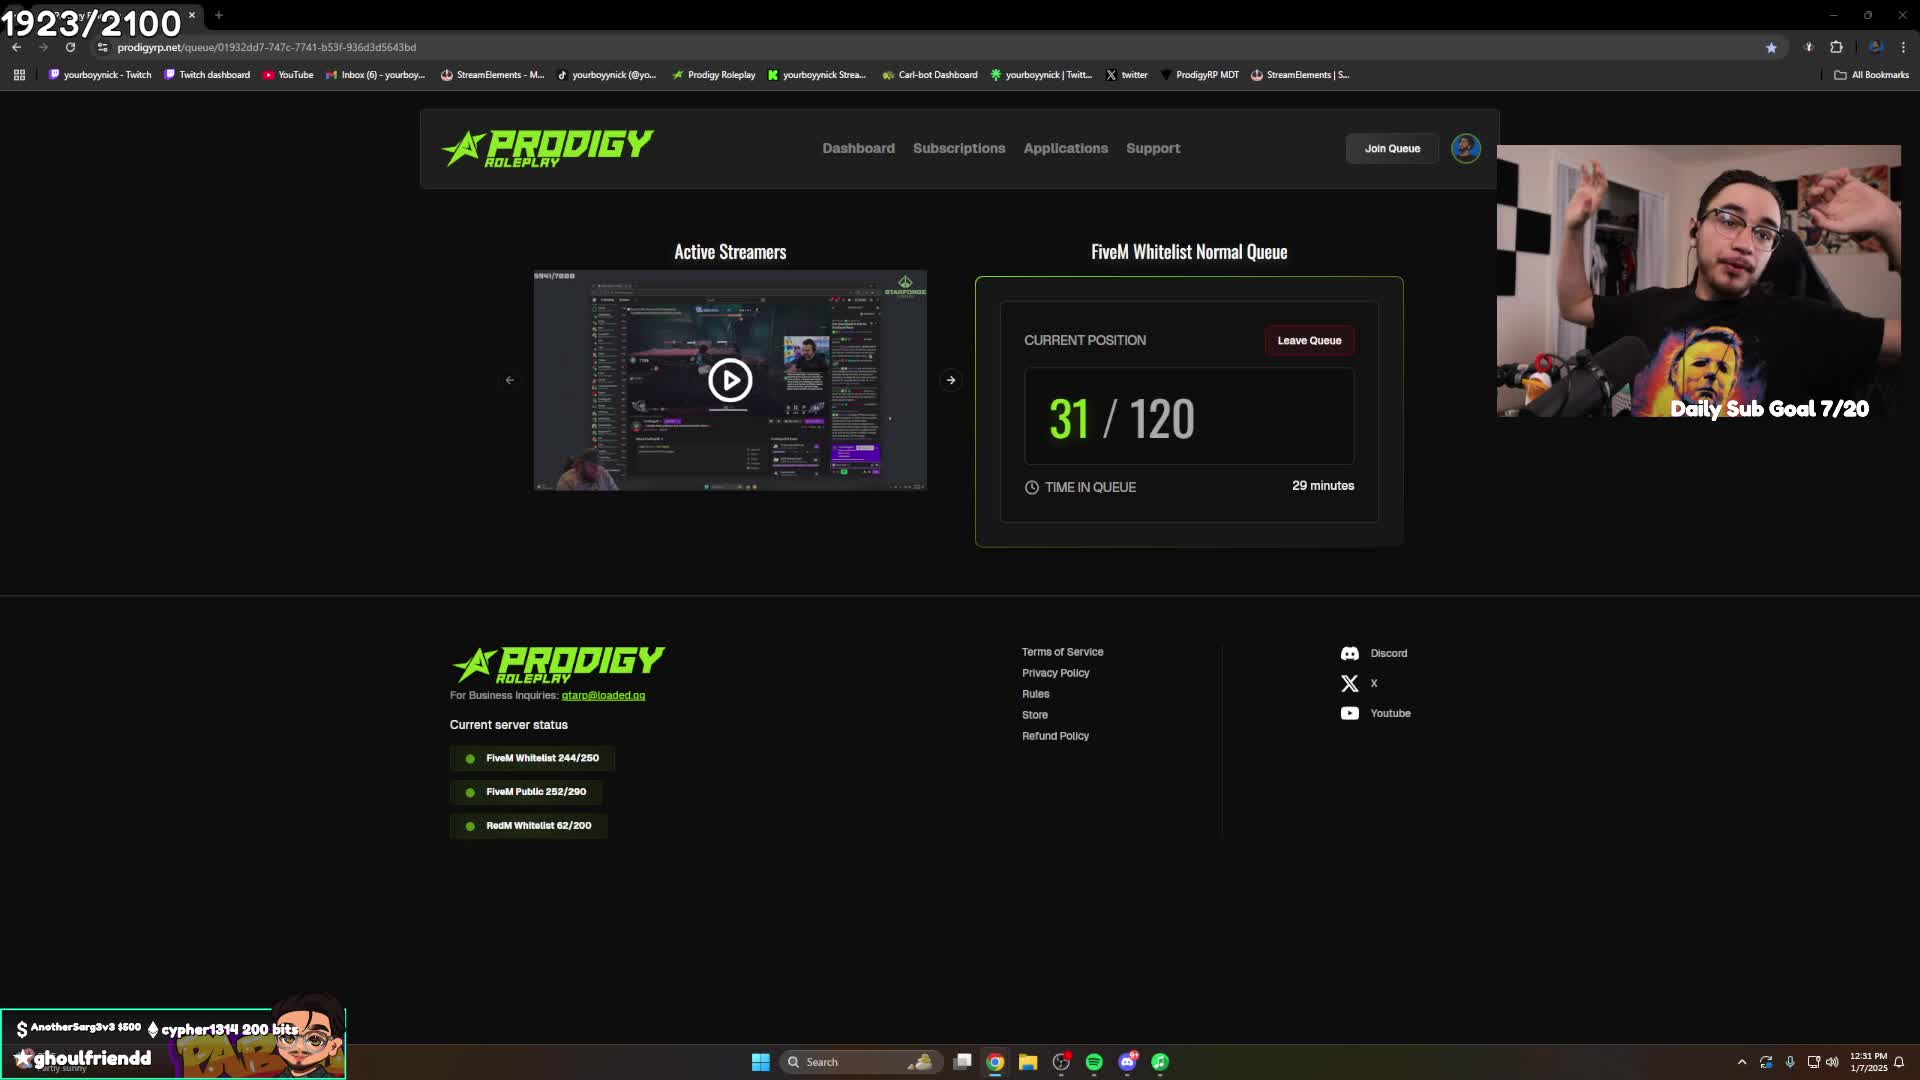Go to the Applications nav item

(1065, 148)
